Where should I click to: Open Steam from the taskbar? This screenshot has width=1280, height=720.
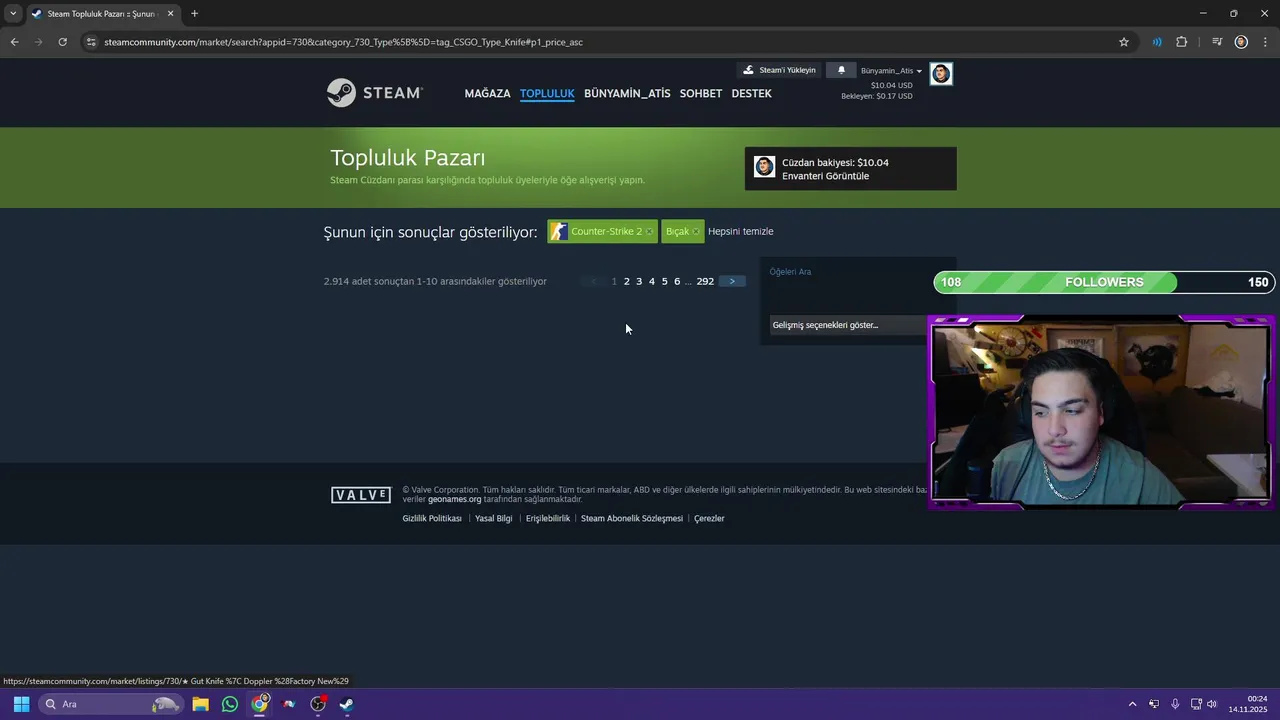click(x=346, y=704)
